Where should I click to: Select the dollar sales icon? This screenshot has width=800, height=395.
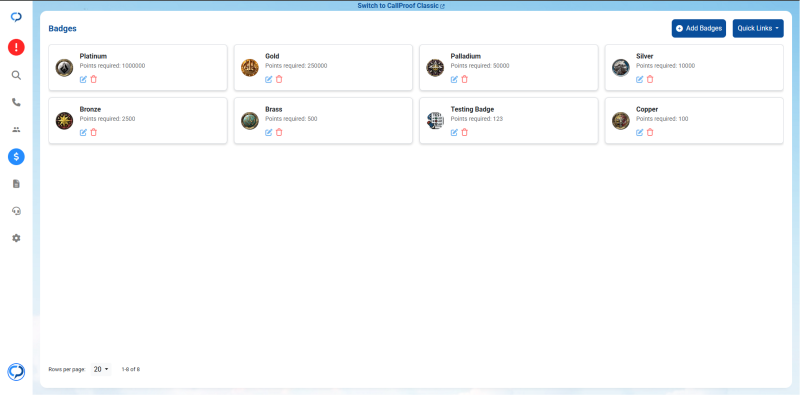[x=16, y=157]
